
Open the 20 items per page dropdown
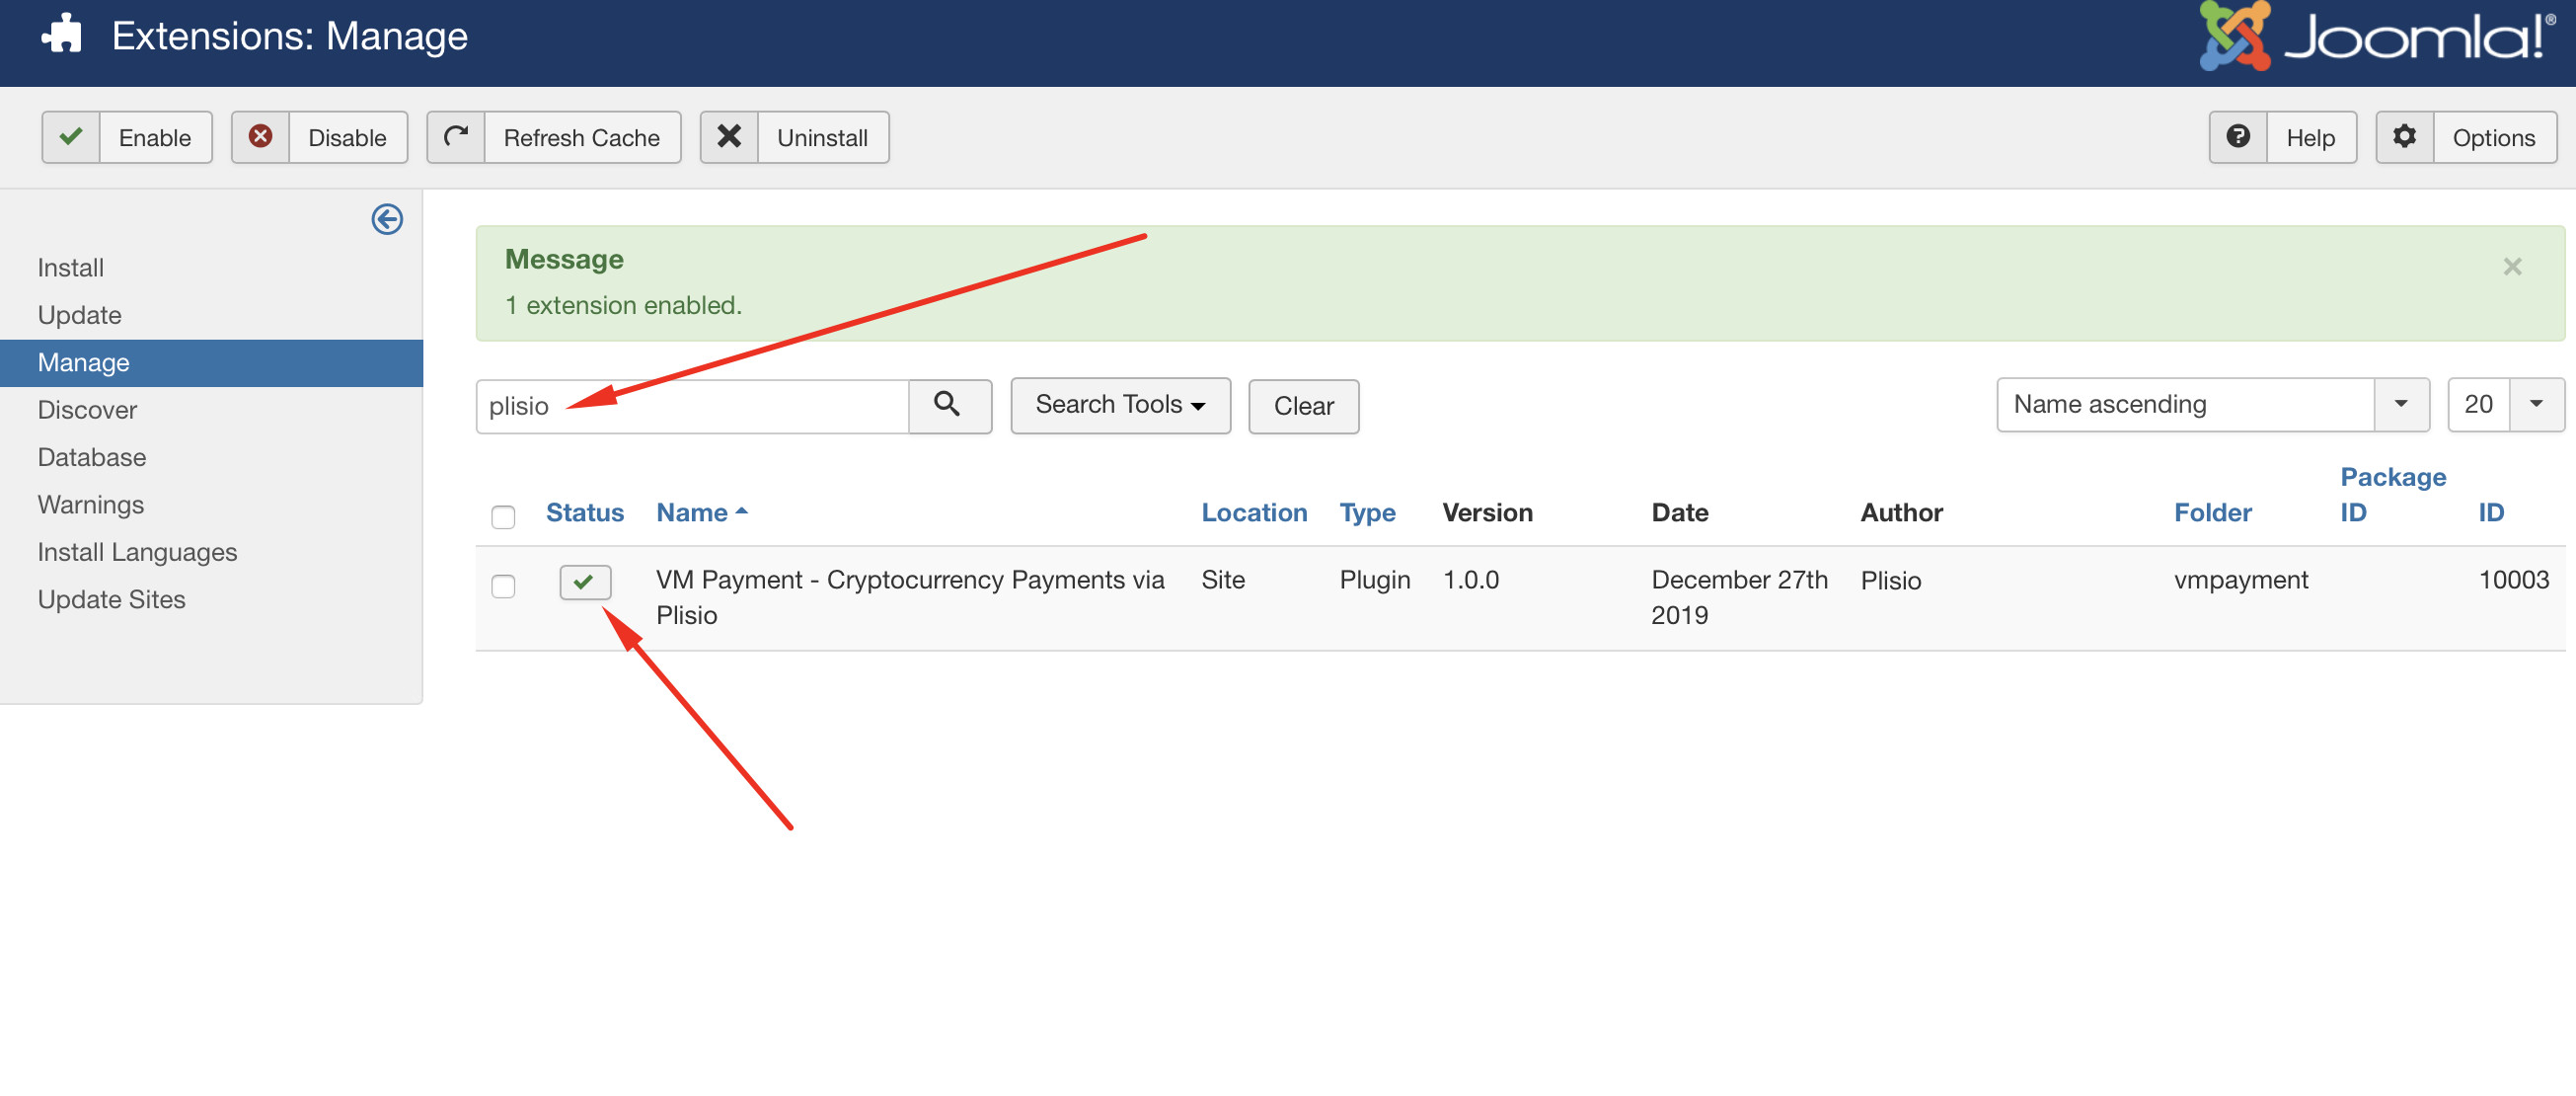(x=2505, y=405)
